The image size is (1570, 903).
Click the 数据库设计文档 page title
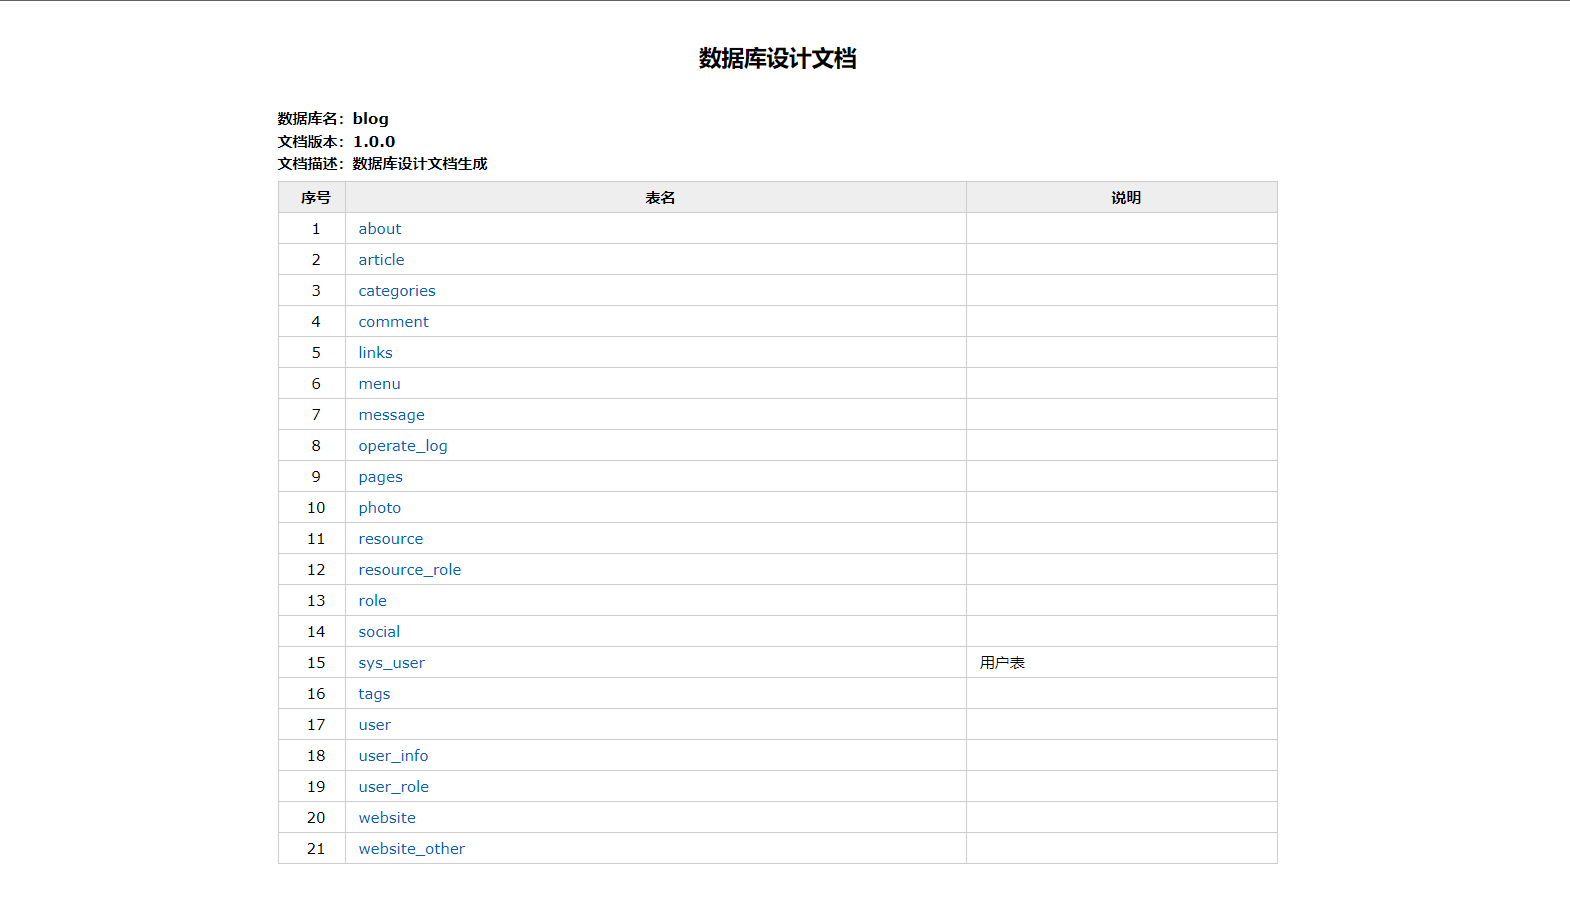click(x=777, y=59)
